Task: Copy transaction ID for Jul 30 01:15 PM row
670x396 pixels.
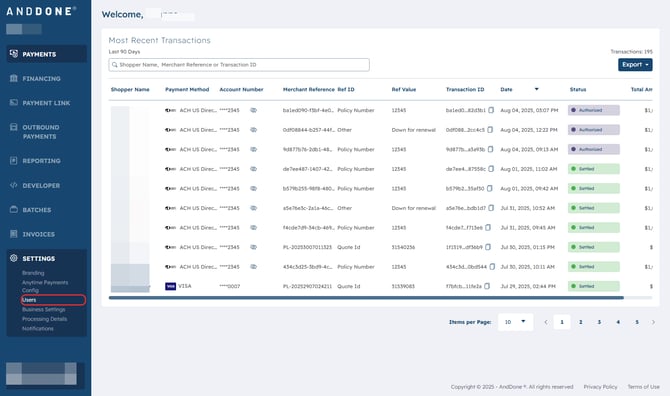Action: click(488, 247)
